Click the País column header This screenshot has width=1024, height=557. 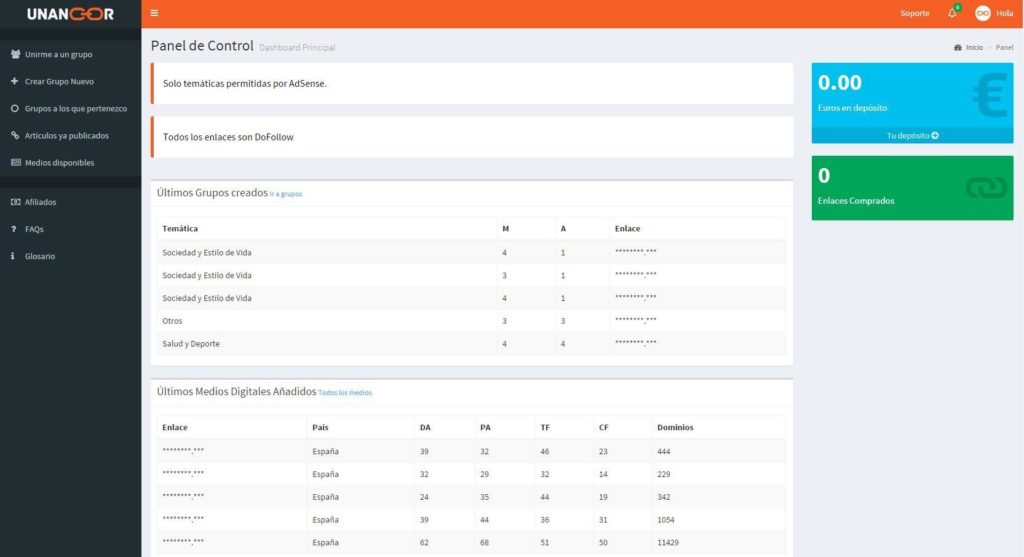tap(320, 427)
